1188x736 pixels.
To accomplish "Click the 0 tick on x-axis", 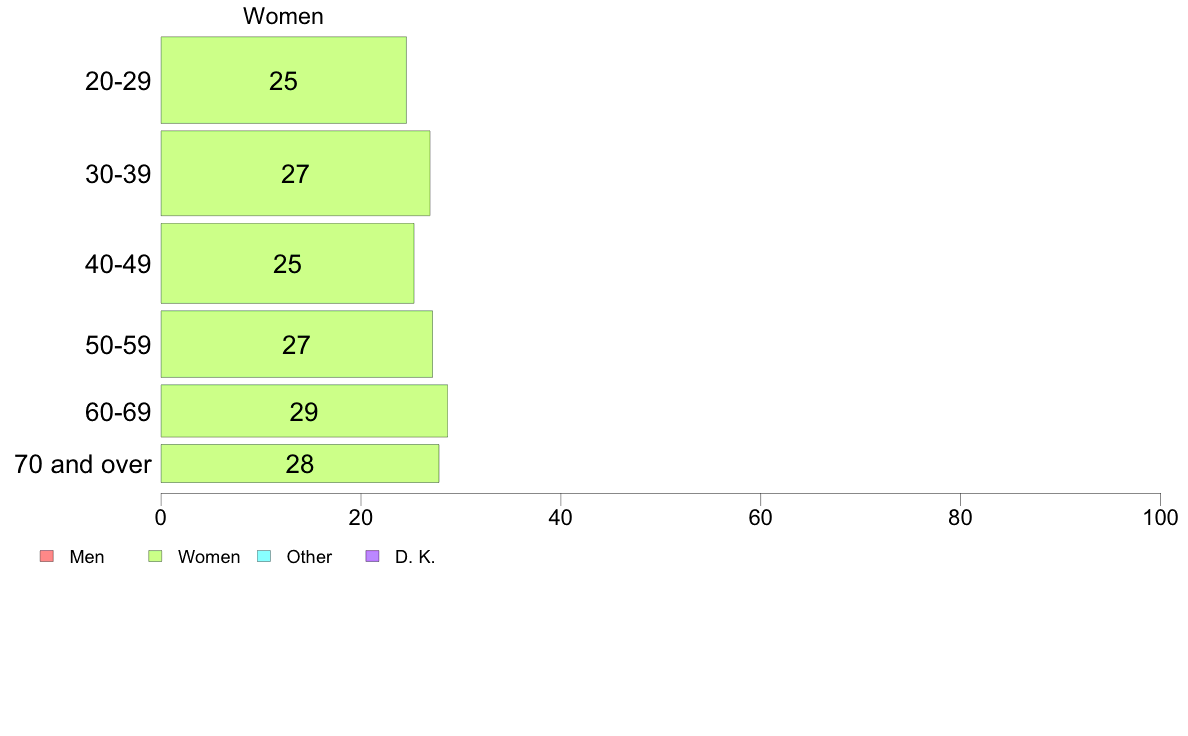I will (x=161, y=518).
